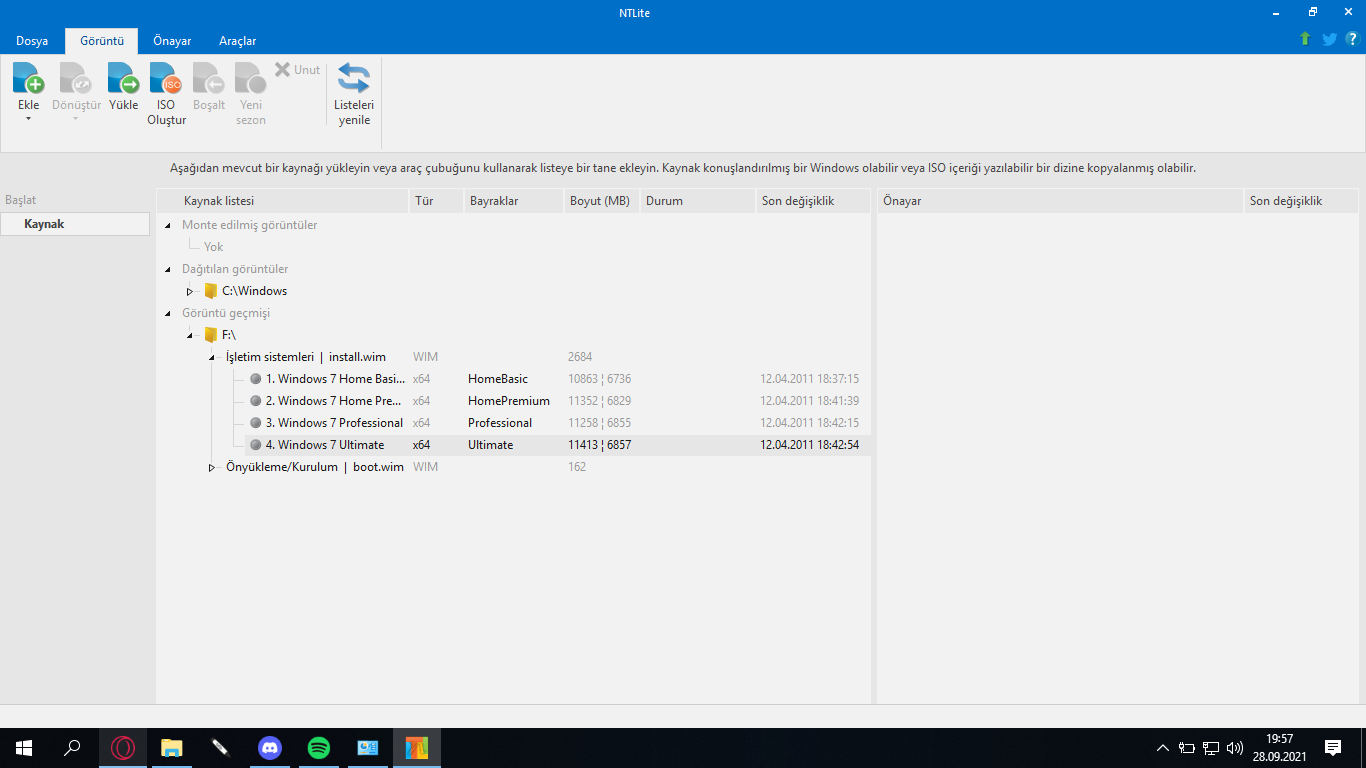Click the Dönüştür convert icon

(76, 78)
